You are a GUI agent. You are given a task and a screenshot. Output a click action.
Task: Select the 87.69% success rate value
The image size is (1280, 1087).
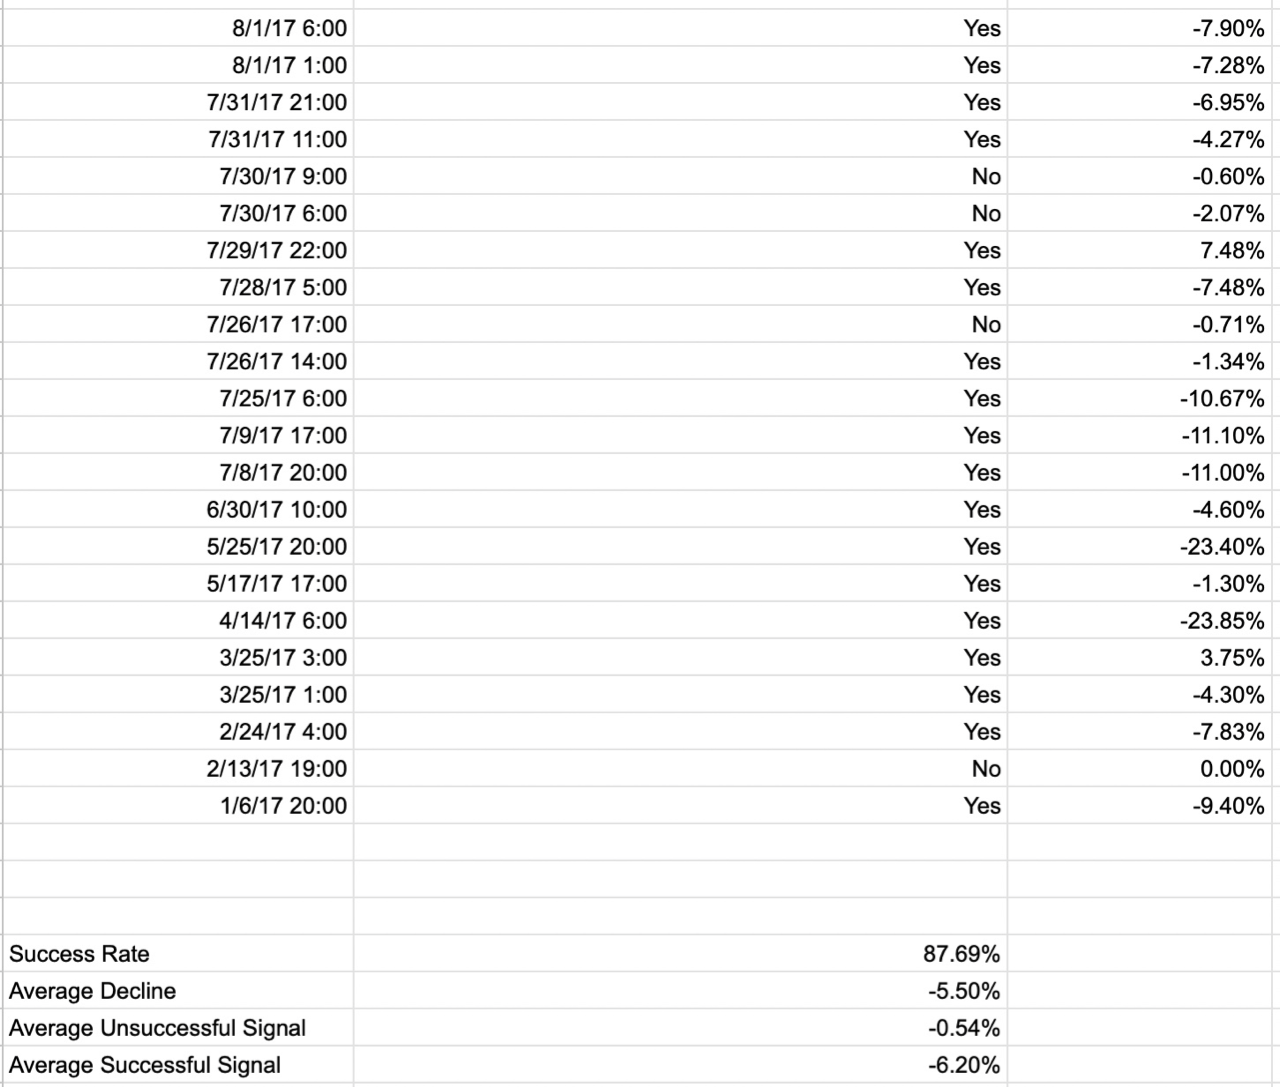(x=680, y=953)
